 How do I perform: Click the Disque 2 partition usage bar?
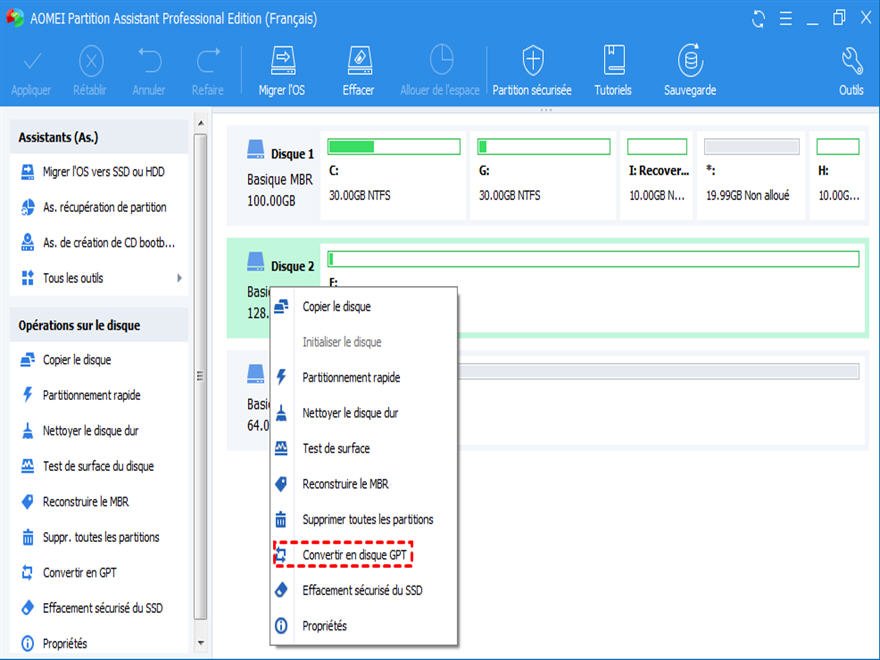point(593,259)
